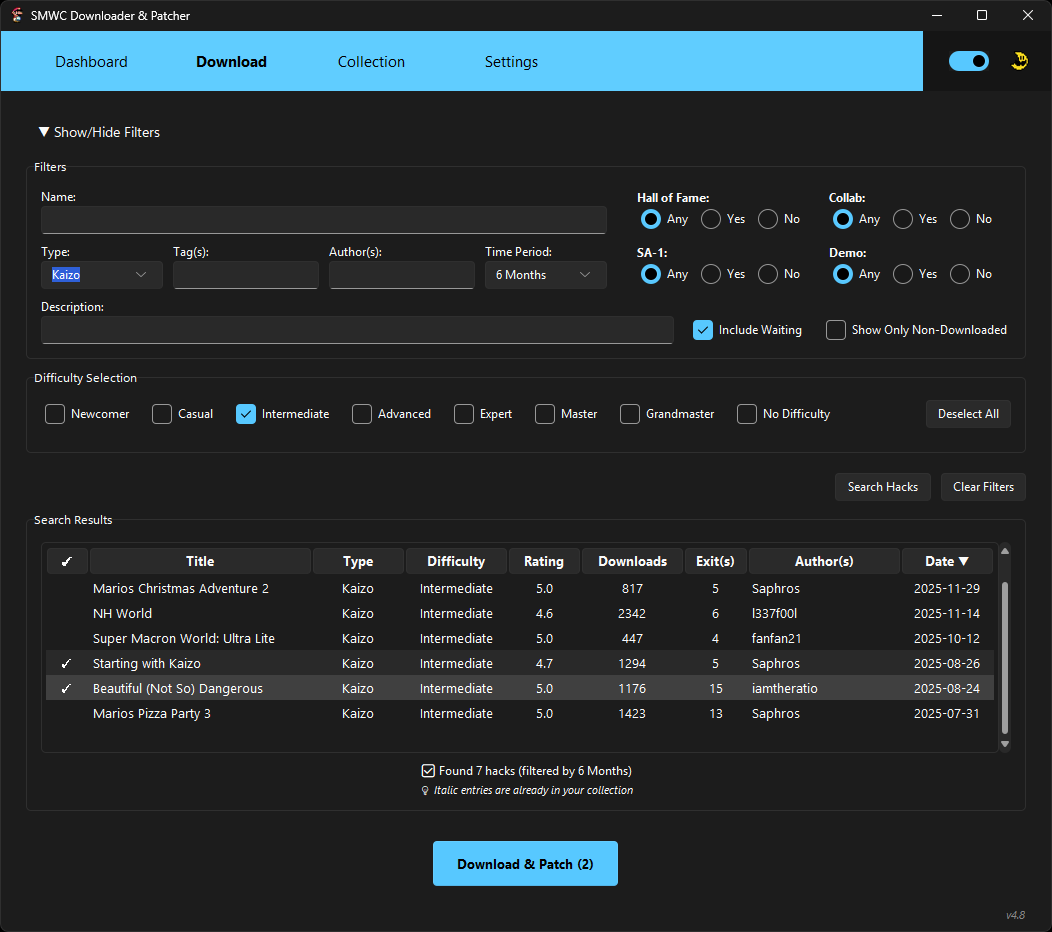Uncheck the Include Waiting option
1052x932 pixels.
pos(702,329)
